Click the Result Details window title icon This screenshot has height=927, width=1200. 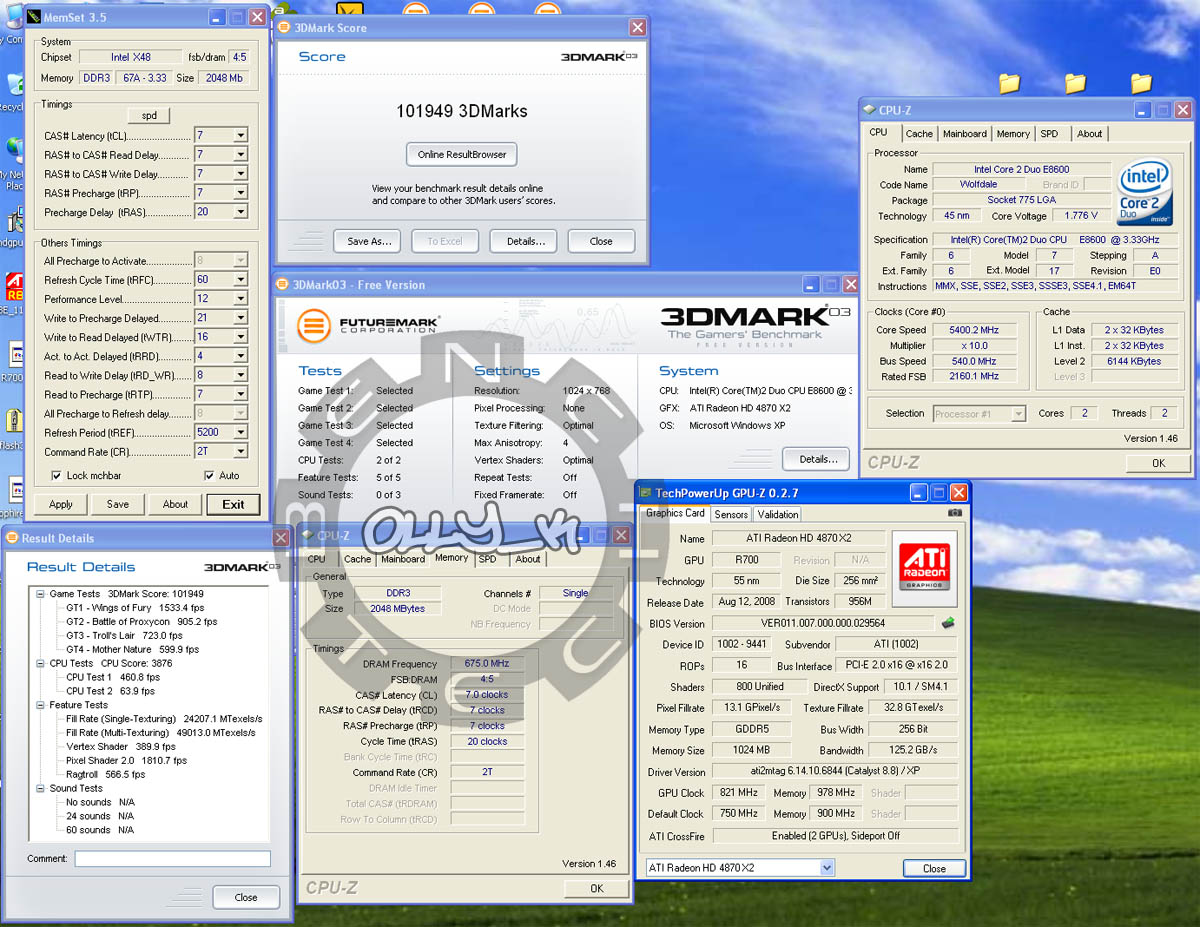[11, 538]
